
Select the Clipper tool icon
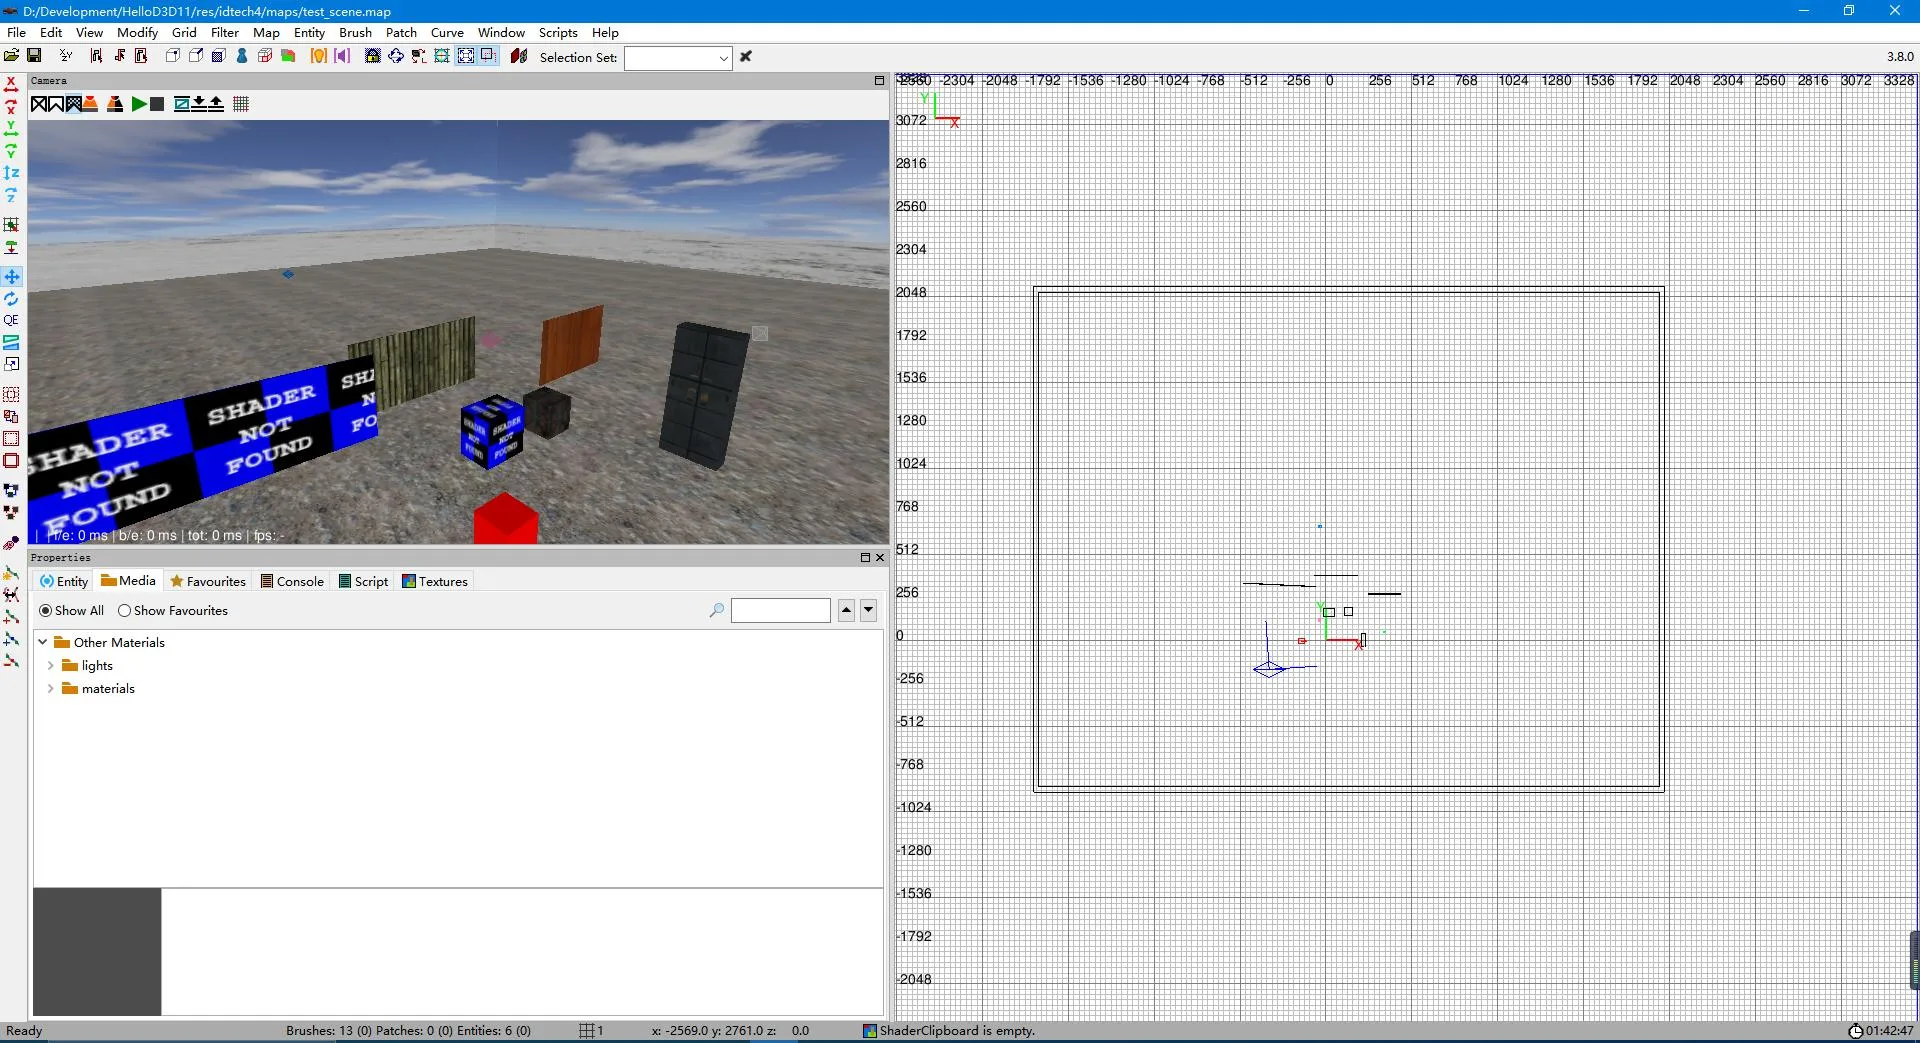click(x=11, y=343)
